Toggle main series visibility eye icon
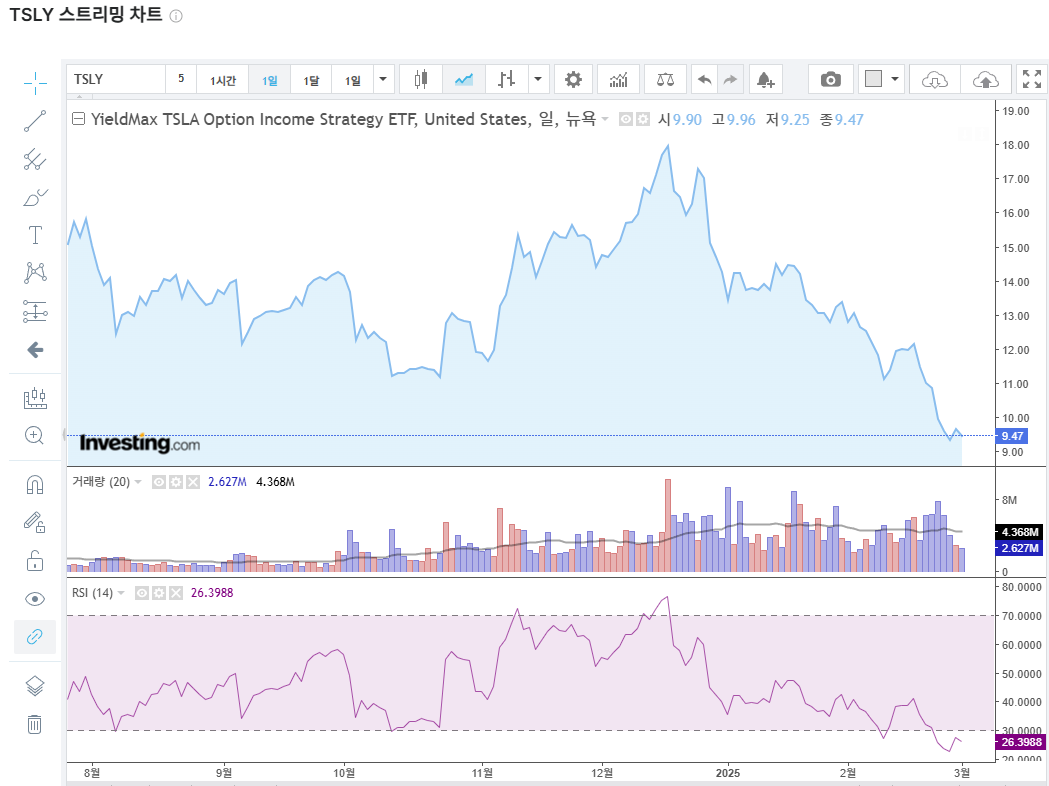Viewport: 1049px width, 786px height. coord(626,119)
